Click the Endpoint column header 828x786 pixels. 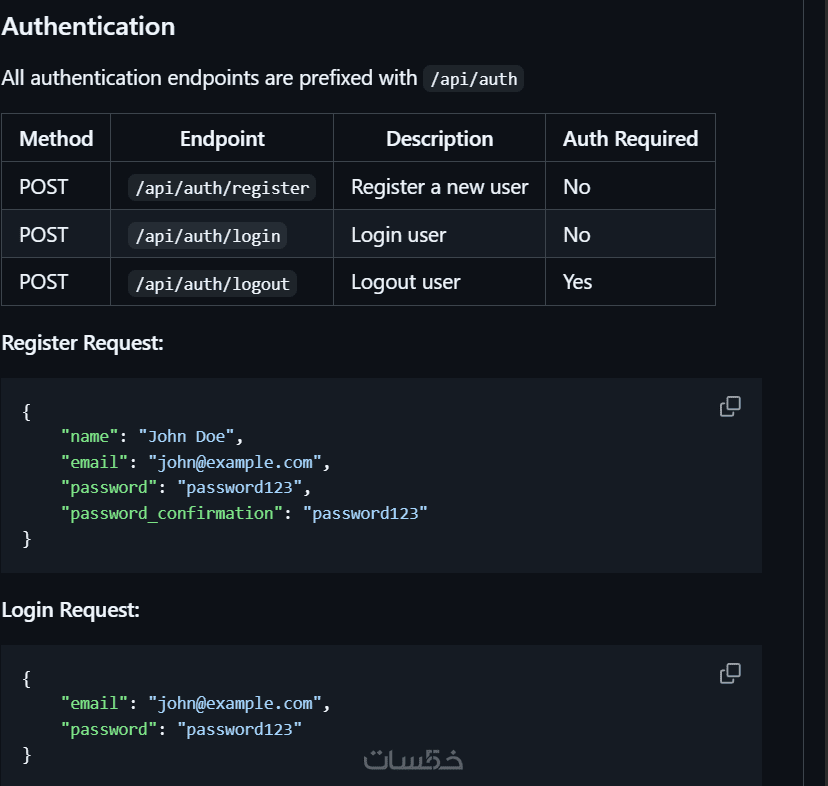(222, 139)
